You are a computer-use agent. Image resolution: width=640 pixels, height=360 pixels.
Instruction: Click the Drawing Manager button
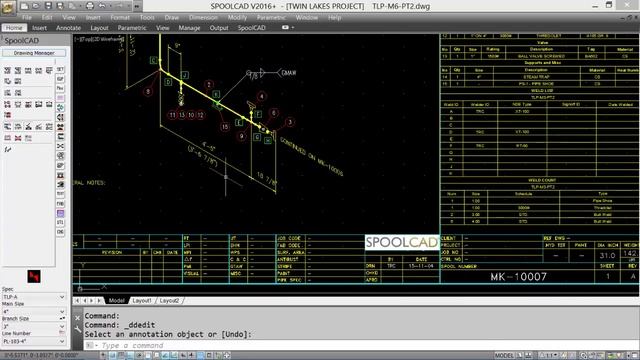click(34, 53)
